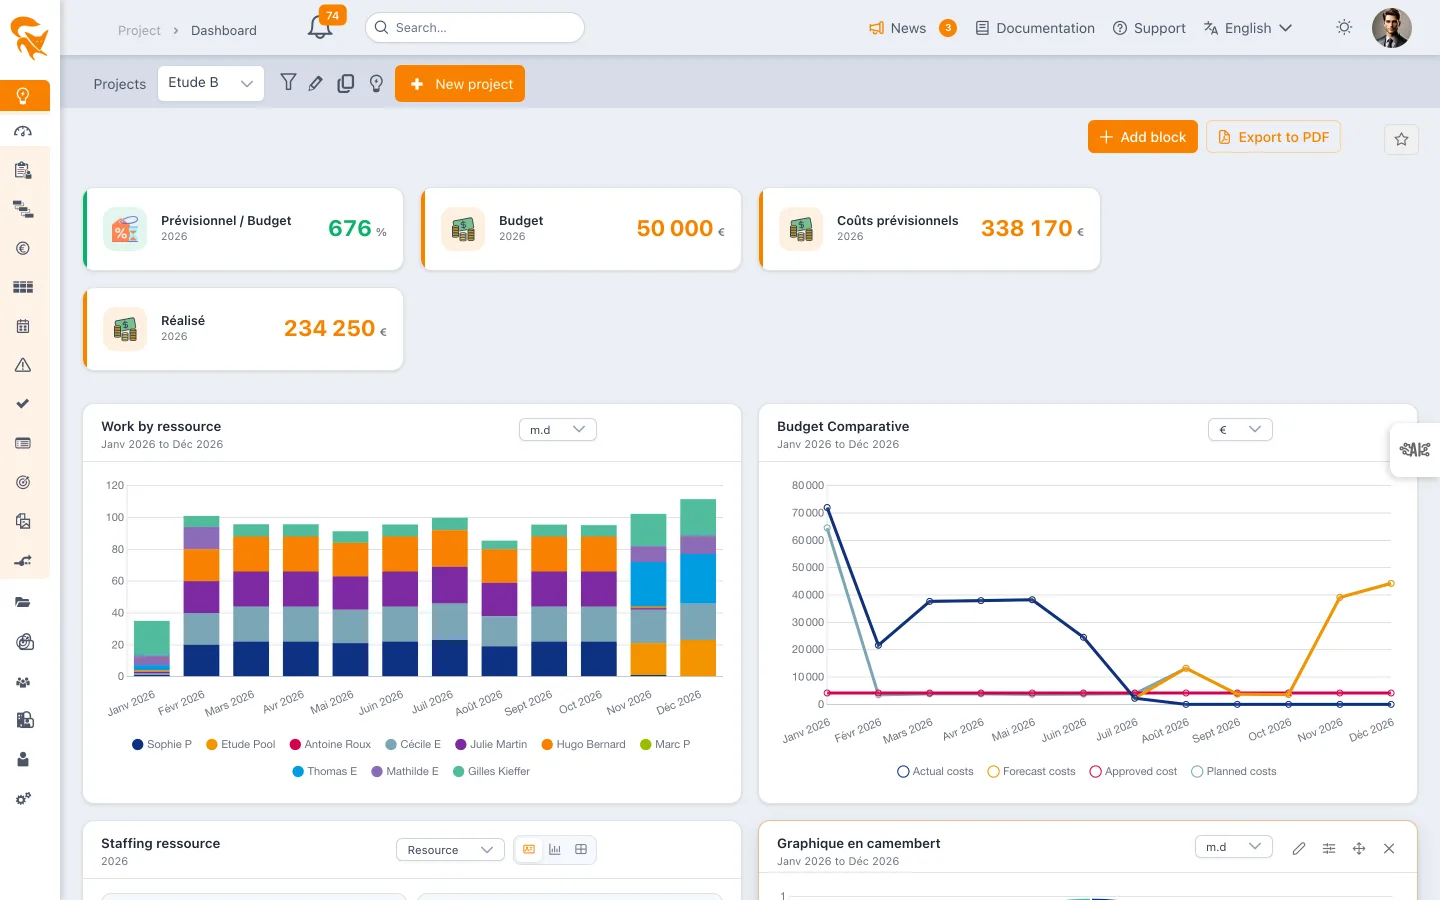Click the filter funnel icon in projects bar
This screenshot has width=1440, height=900.
tap(288, 83)
